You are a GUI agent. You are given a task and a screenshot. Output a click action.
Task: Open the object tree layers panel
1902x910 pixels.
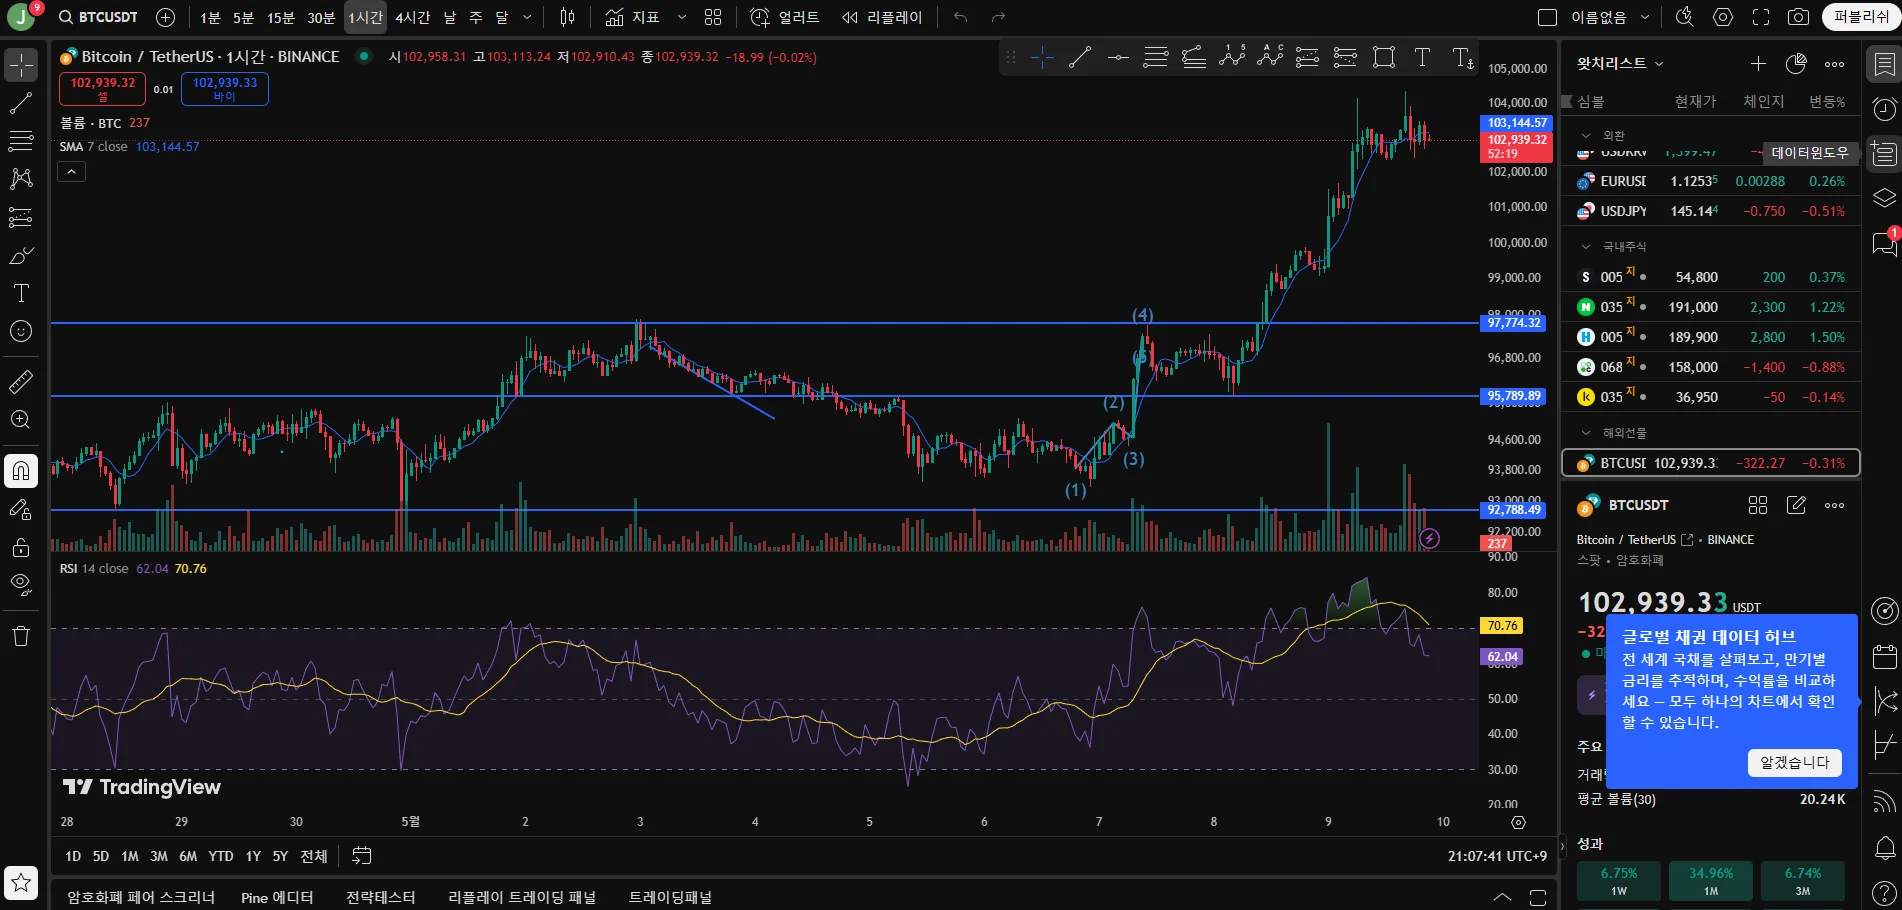point(1884,198)
